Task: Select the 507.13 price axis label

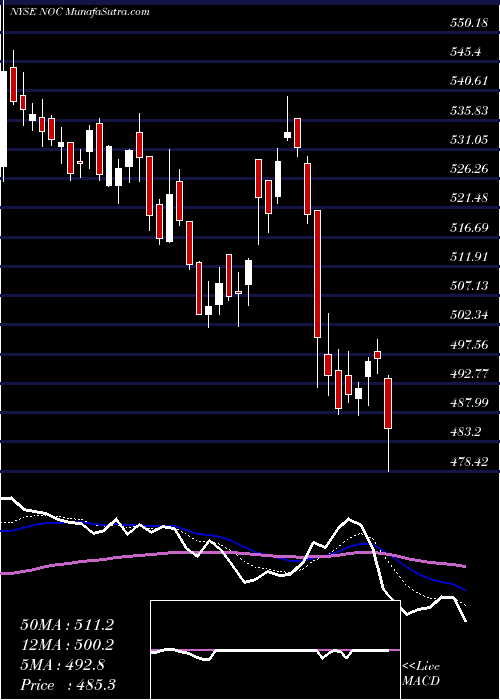Action: pos(470,286)
